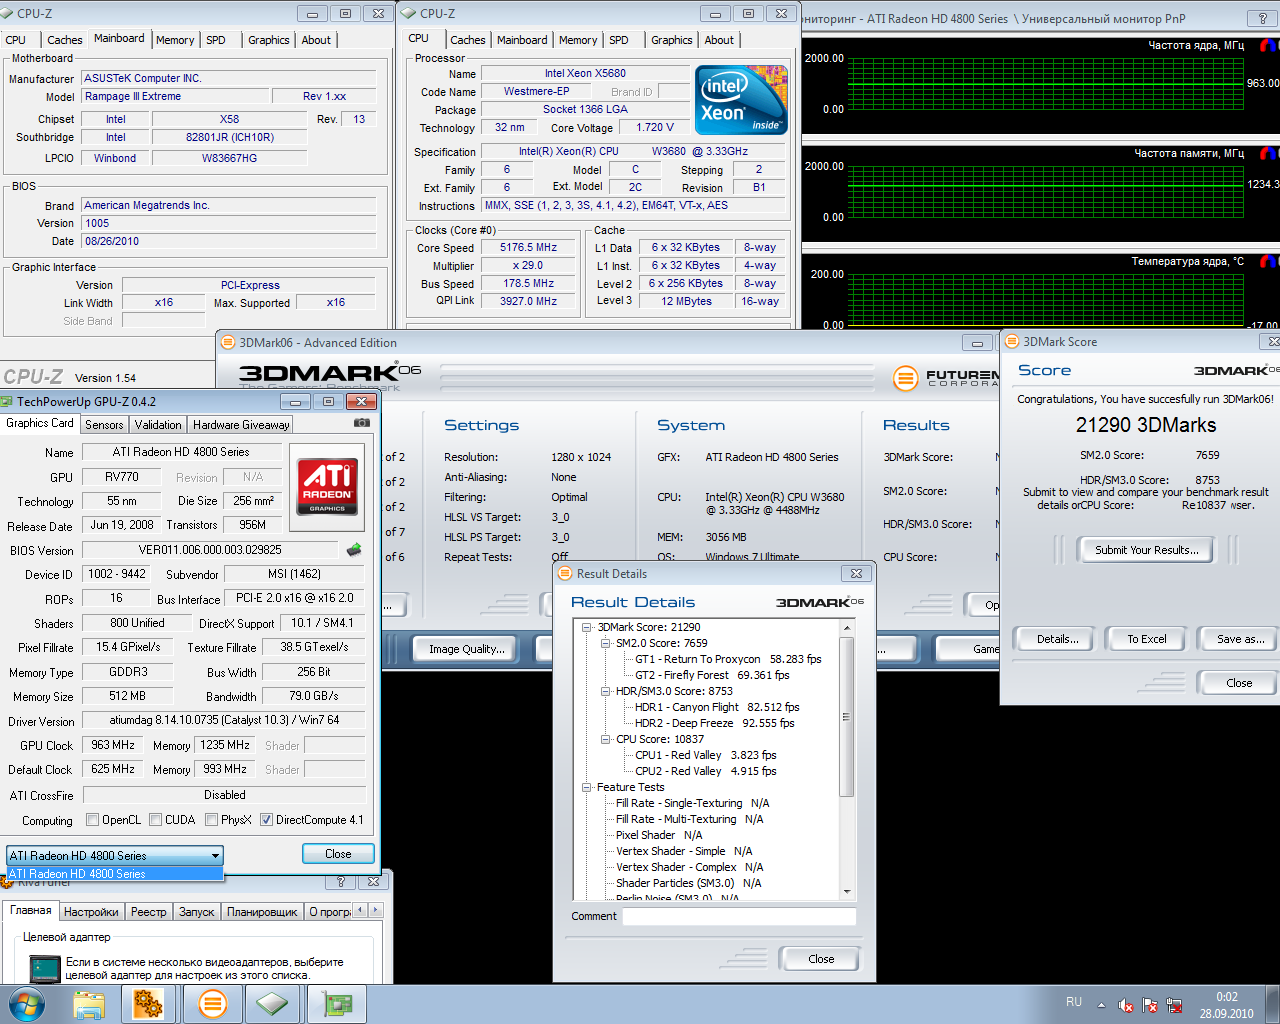This screenshot has height=1024, width=1280.
Task: Click the Futuremark orange logo in 3DMark06
Action: click(905, 378)
